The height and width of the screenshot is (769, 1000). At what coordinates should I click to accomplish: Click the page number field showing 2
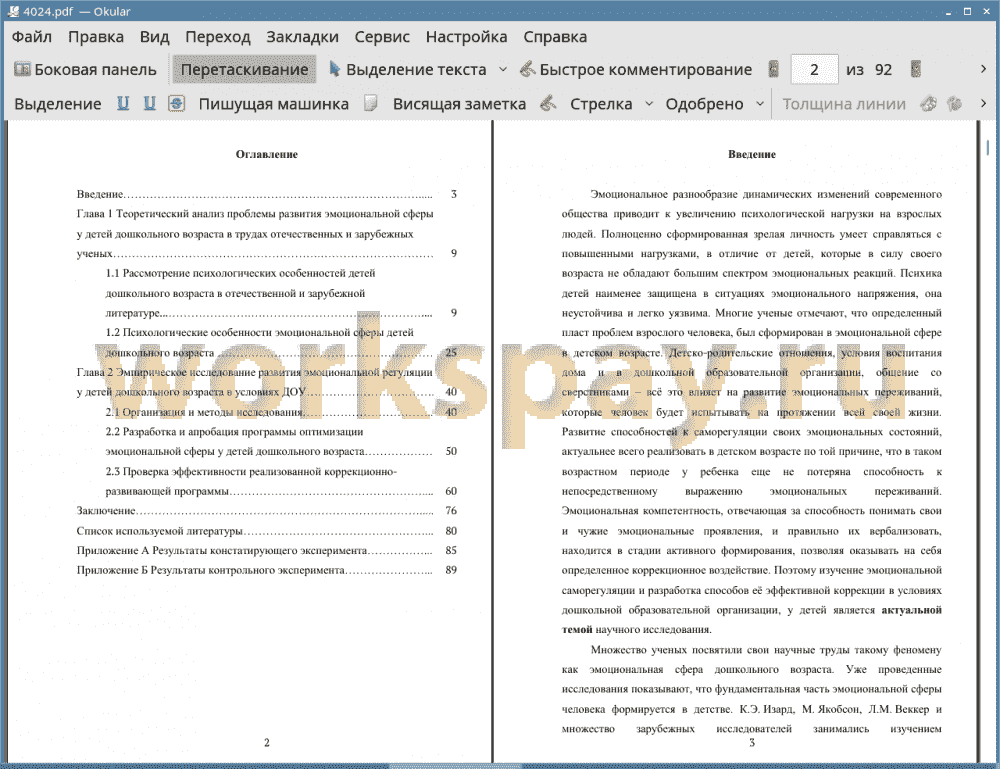click(814, 70)
